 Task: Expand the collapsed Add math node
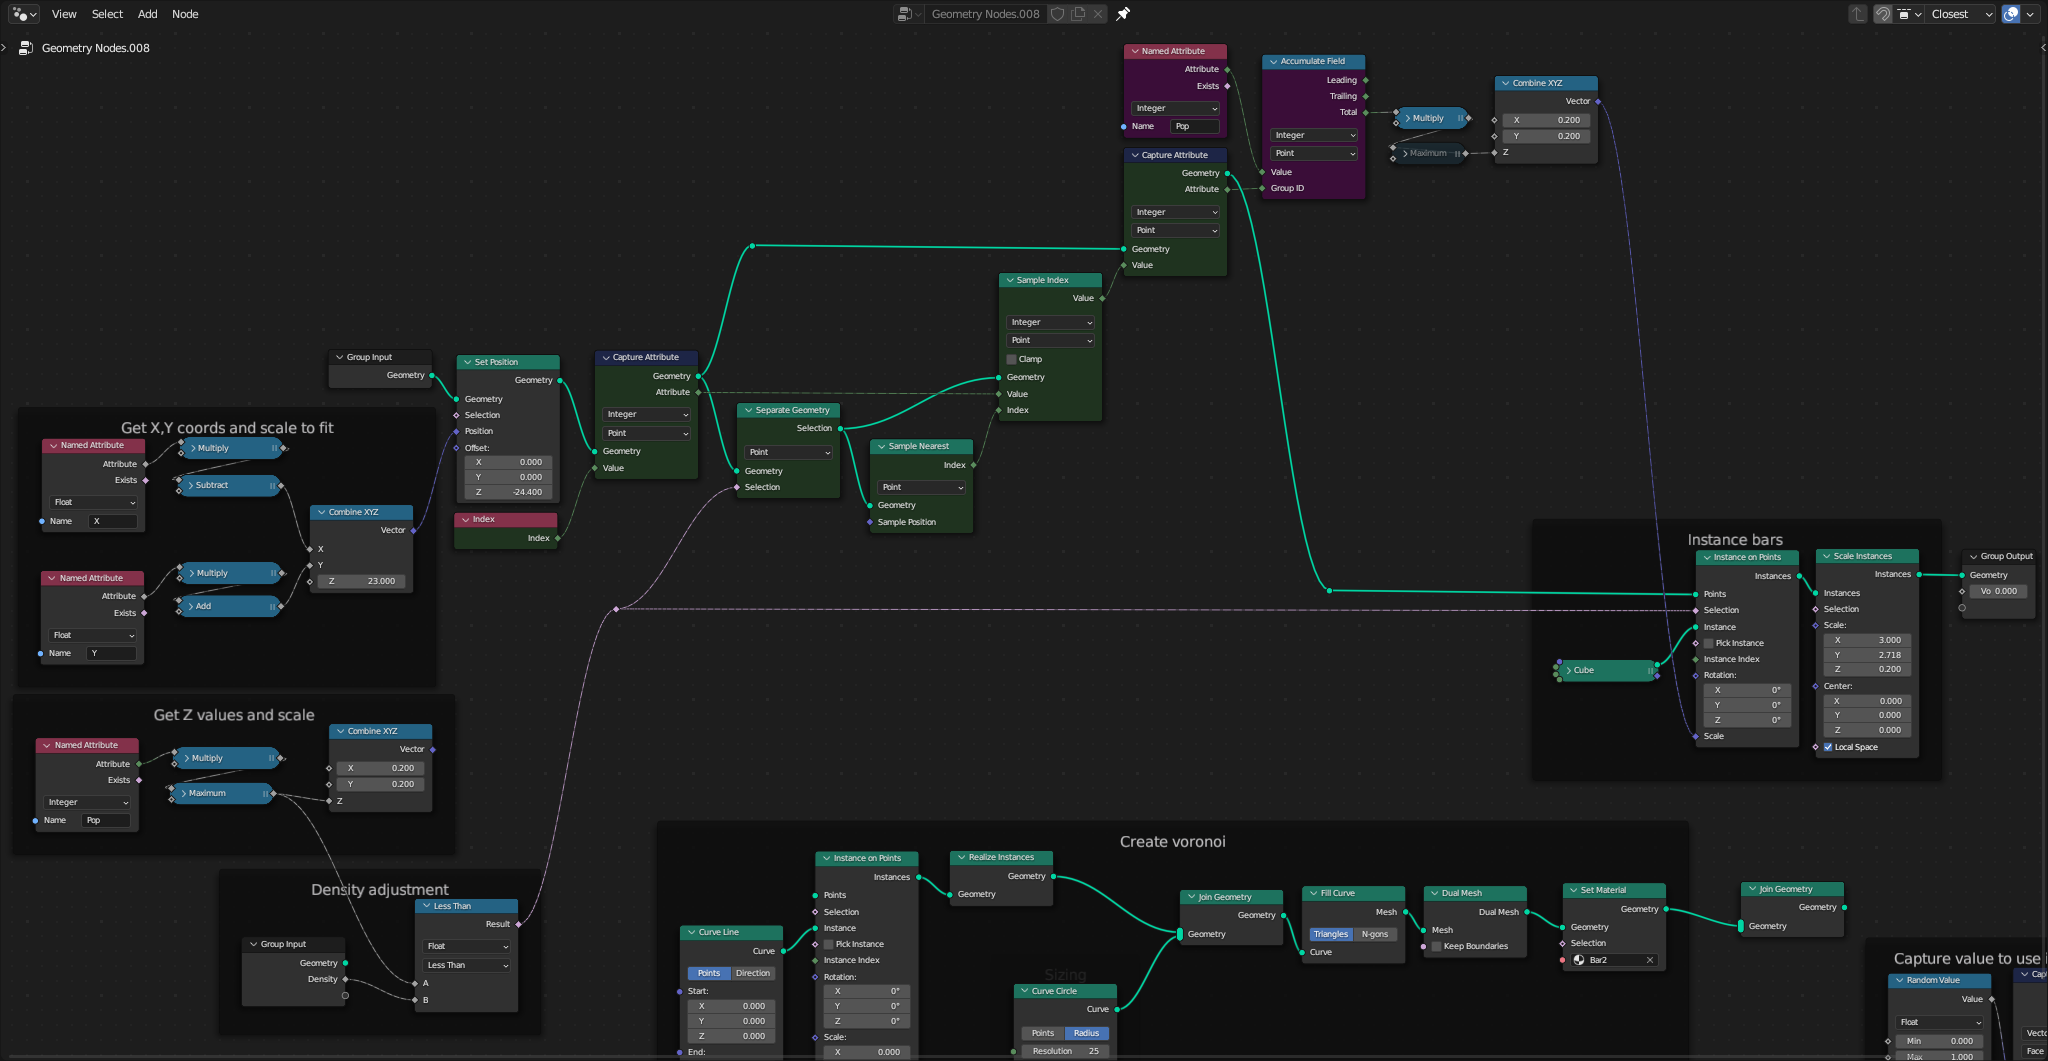tap(190, 606)
